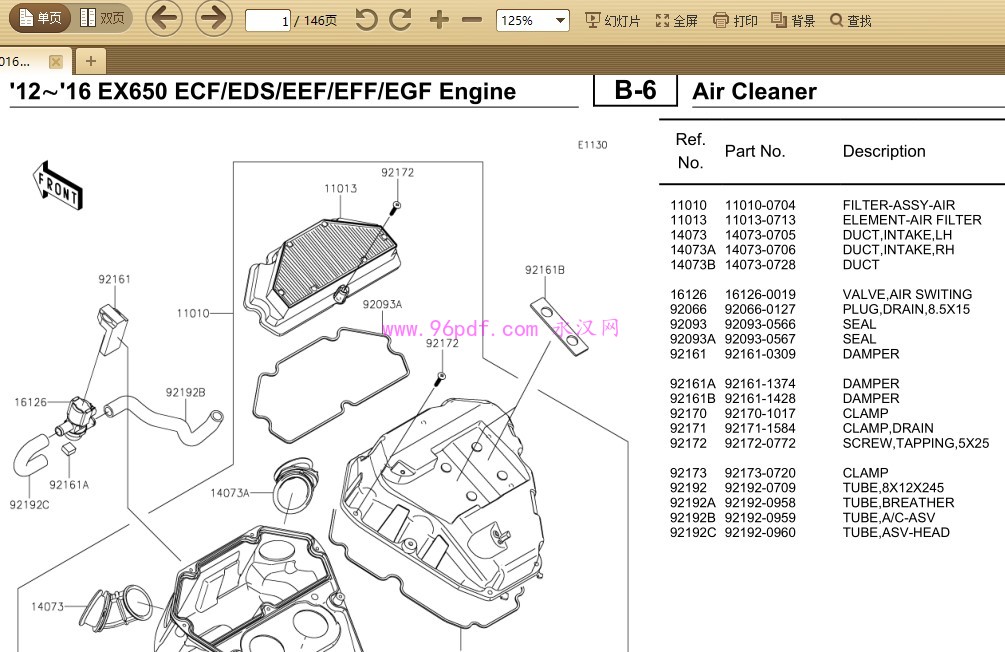Click part number 92161-1374

point(760,383)
